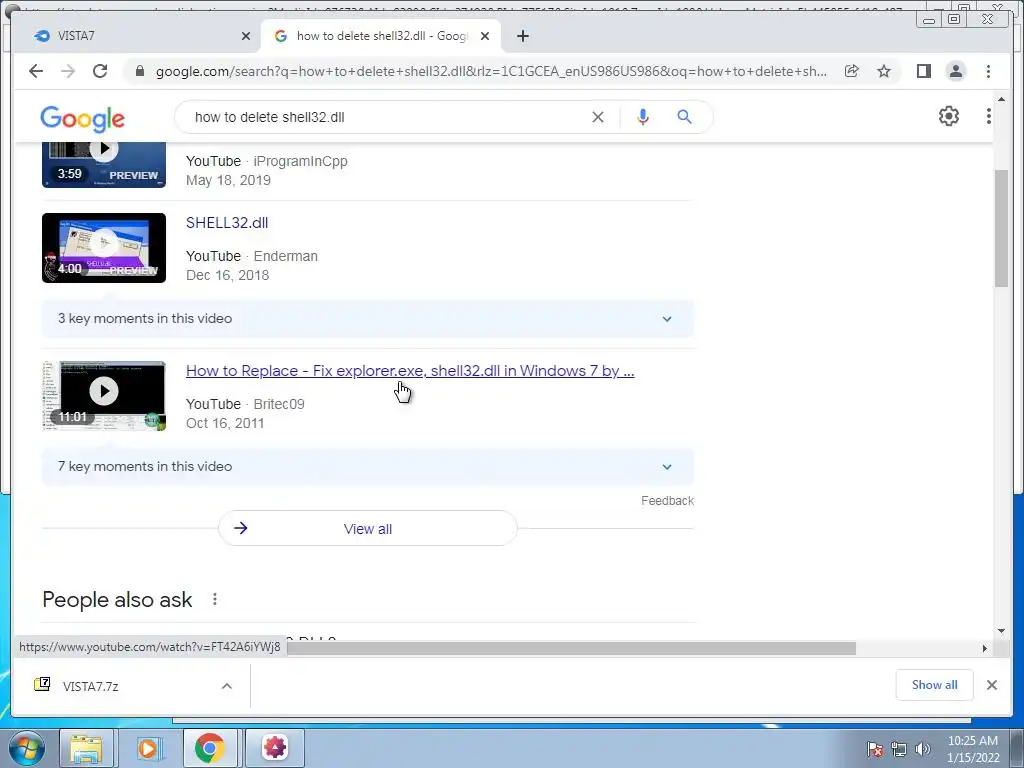Click the browser forward arrow
1024x768 pixels.
tap(68, 71)
